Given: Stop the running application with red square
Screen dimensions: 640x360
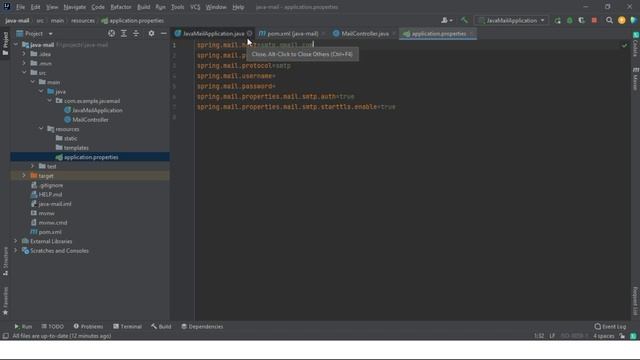Looking at the screenshot, I should click(x=594, y=20).
